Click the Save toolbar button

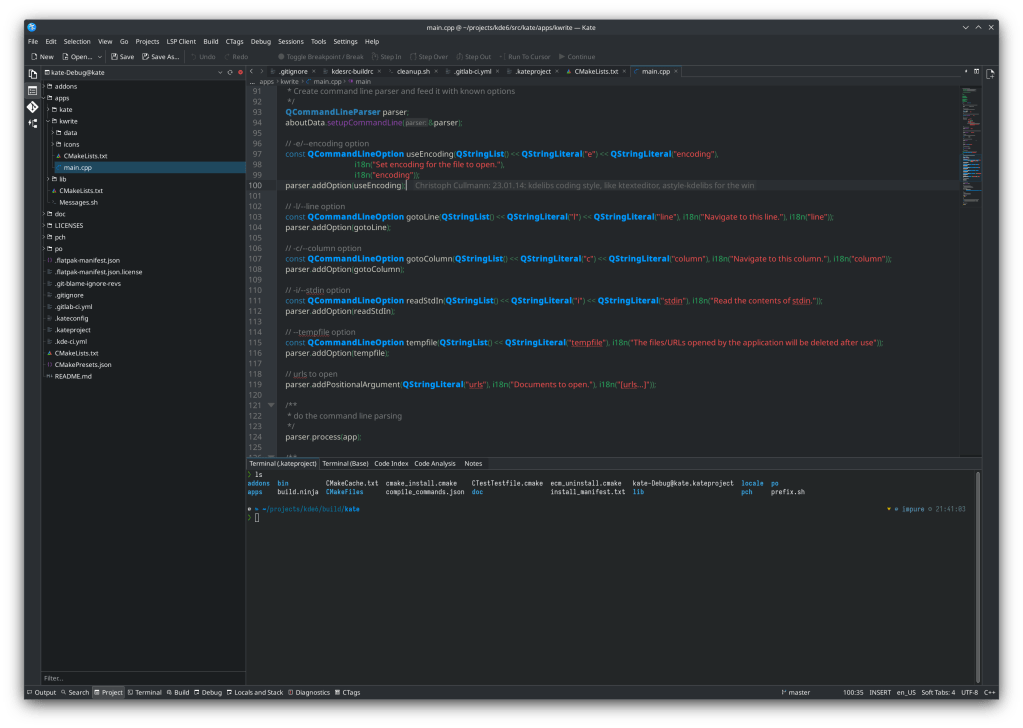[x=121, y=57]
